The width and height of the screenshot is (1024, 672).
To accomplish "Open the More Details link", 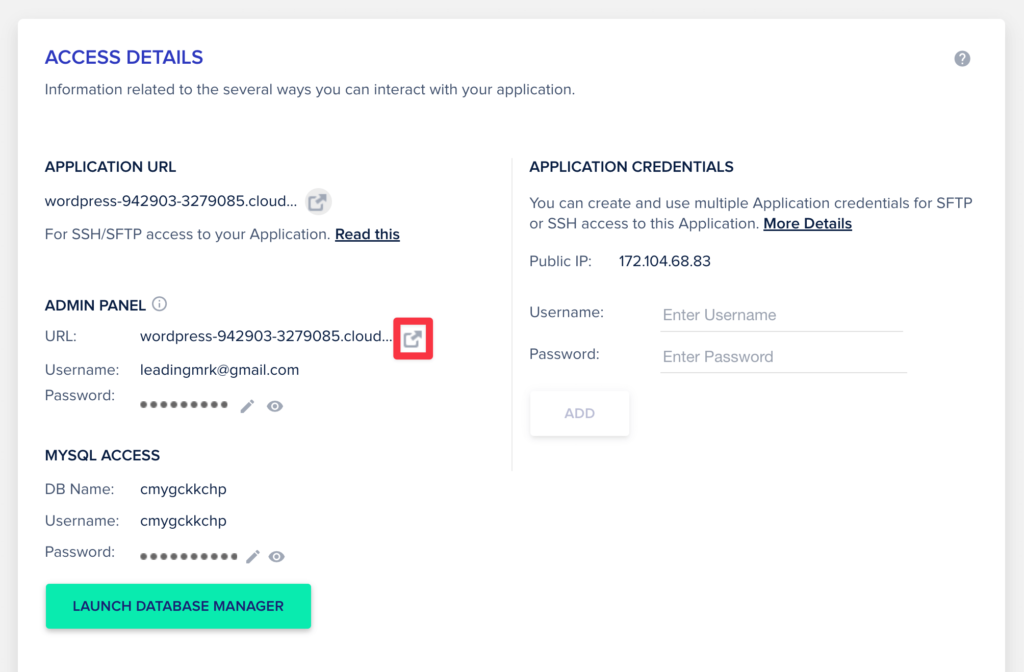I will [x=807, y=223].
